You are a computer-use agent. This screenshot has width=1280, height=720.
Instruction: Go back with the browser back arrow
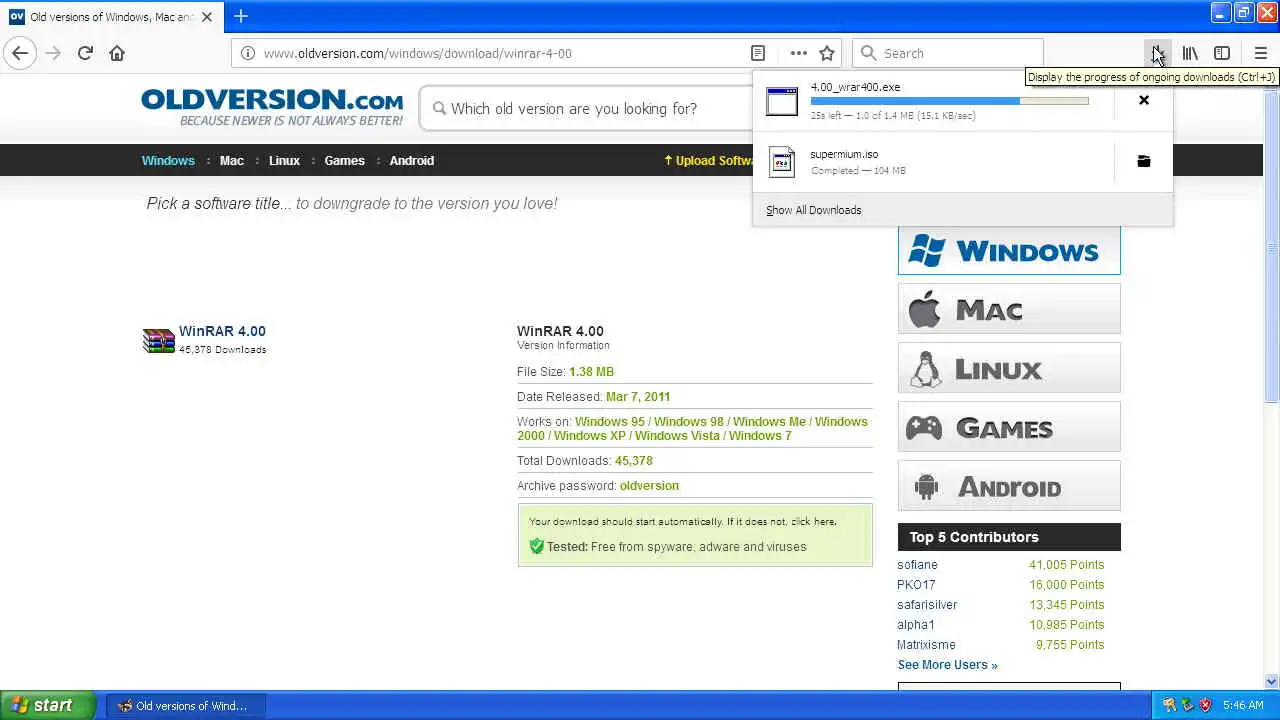20,53
